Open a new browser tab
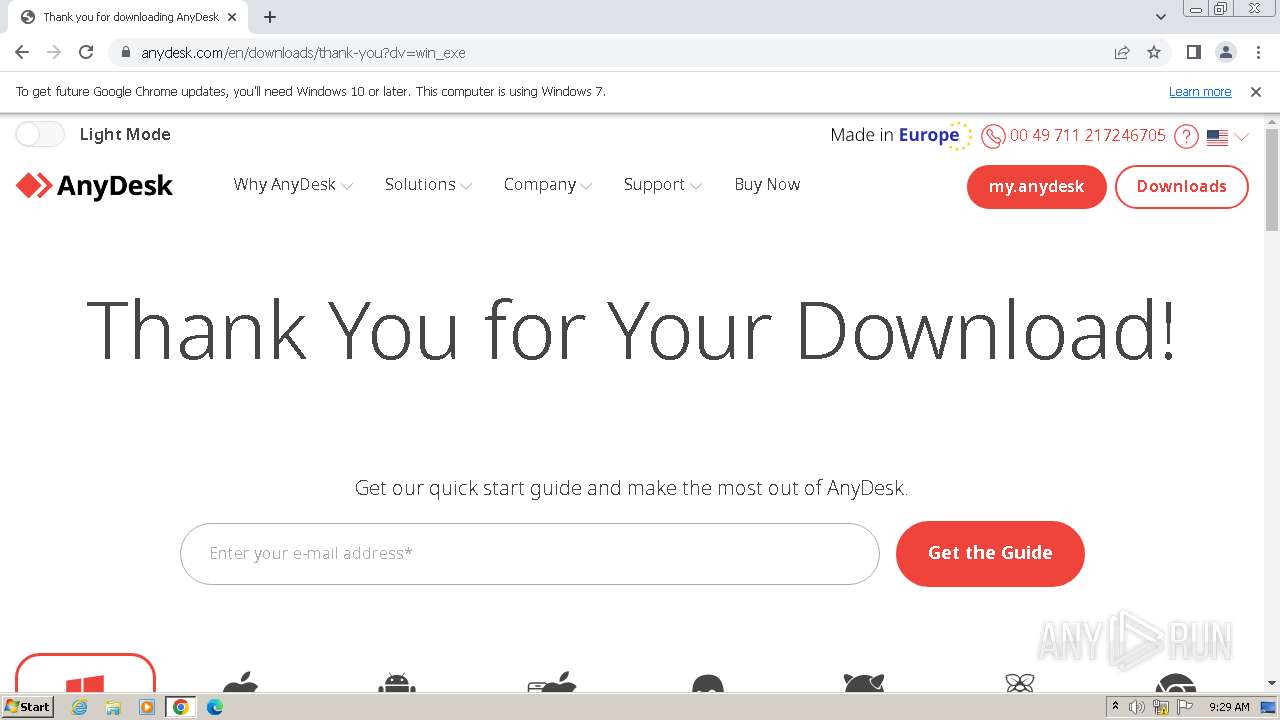The image size is (1280, 720). (x=270, y=17)
